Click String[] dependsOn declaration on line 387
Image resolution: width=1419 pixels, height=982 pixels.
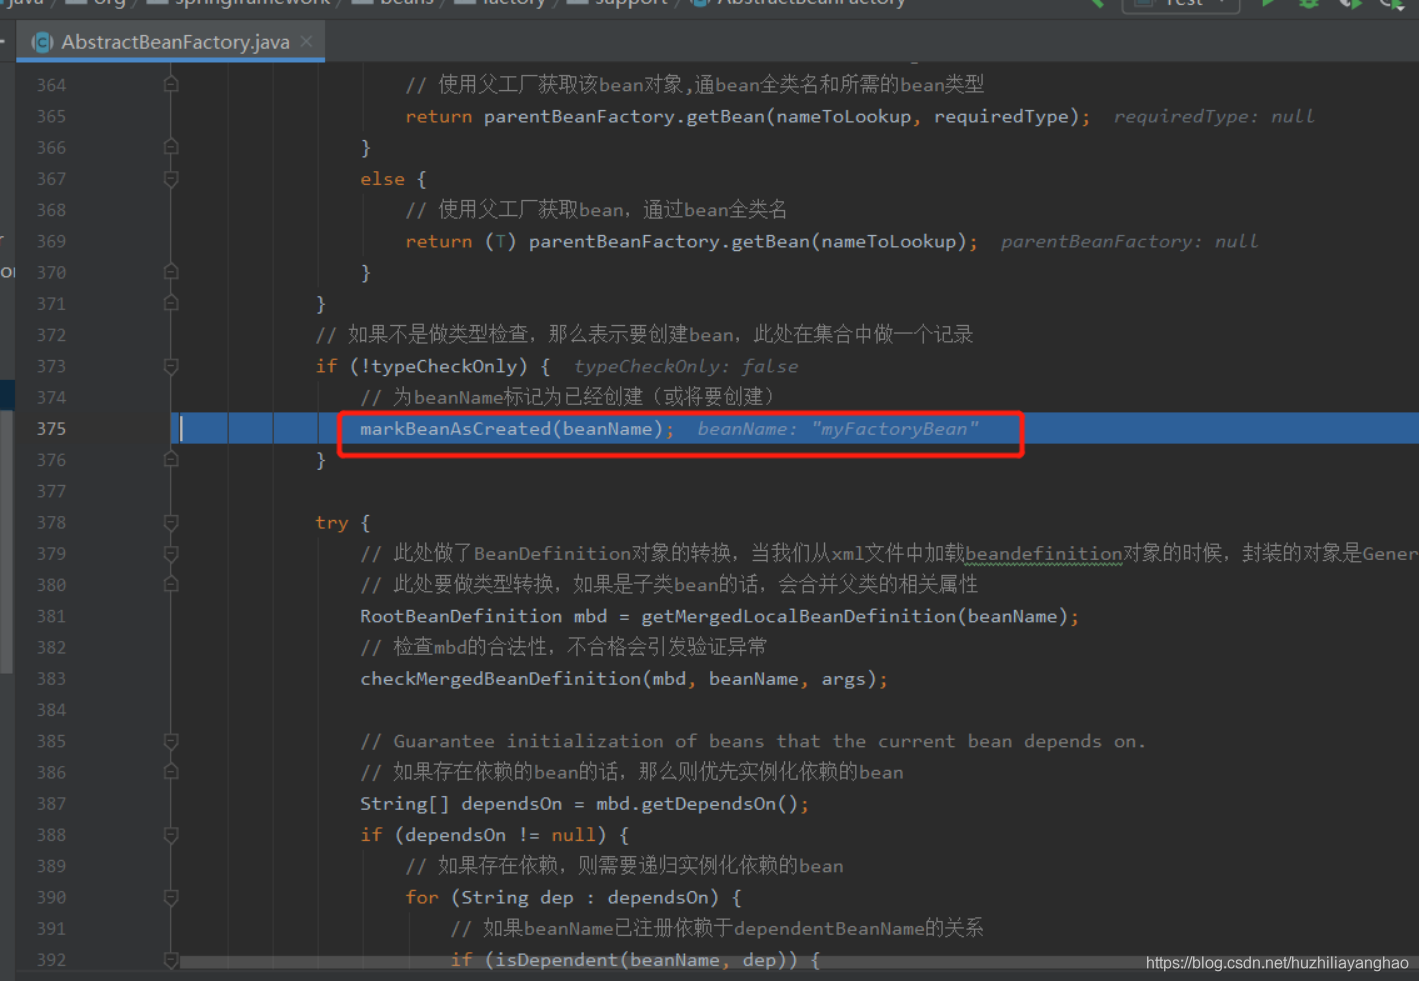461,804
